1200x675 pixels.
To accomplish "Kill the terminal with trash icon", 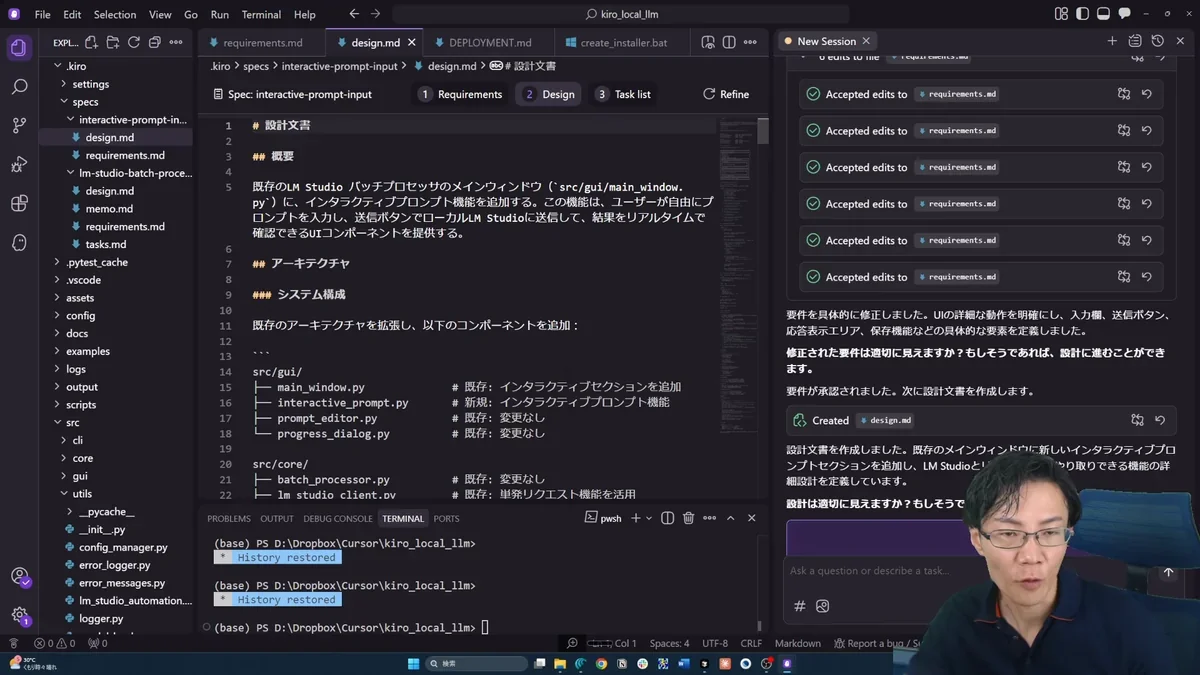I will click(x=688, y=518).
